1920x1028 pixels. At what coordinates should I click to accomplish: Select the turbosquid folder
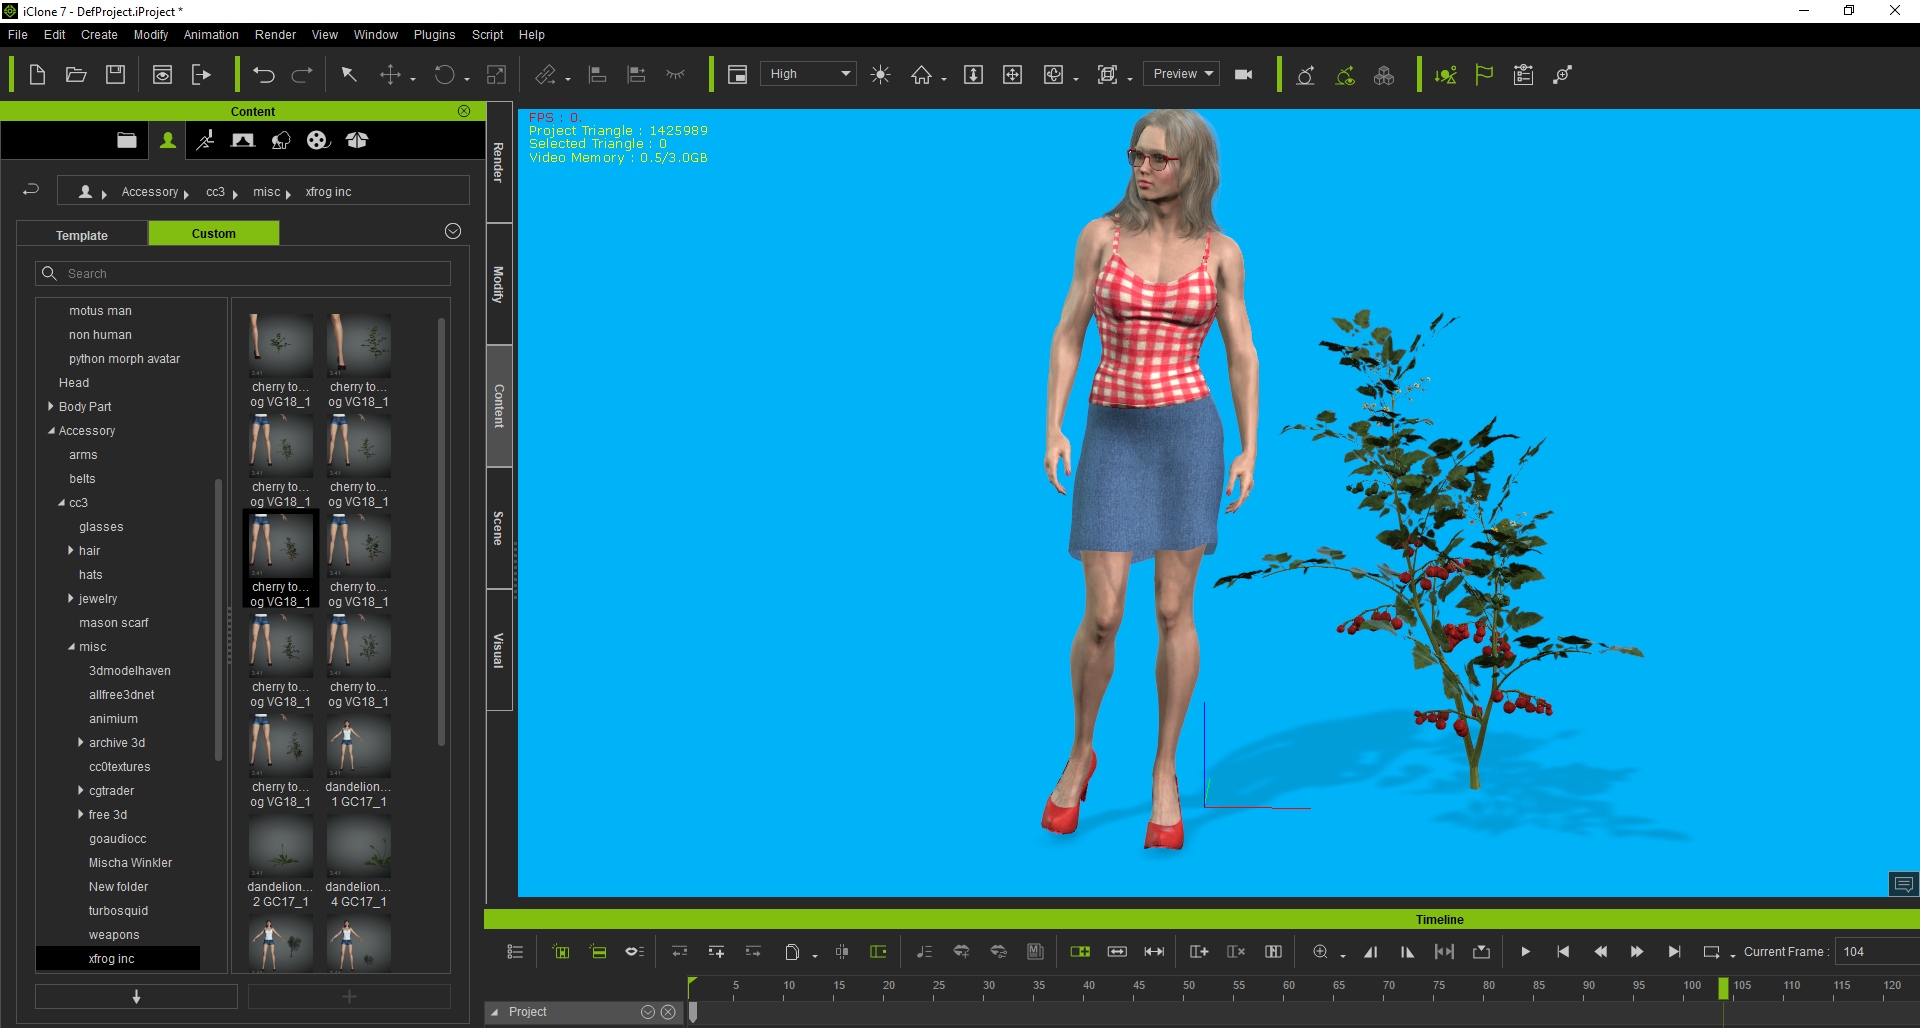pyautogui.click(x=118, y=911)
